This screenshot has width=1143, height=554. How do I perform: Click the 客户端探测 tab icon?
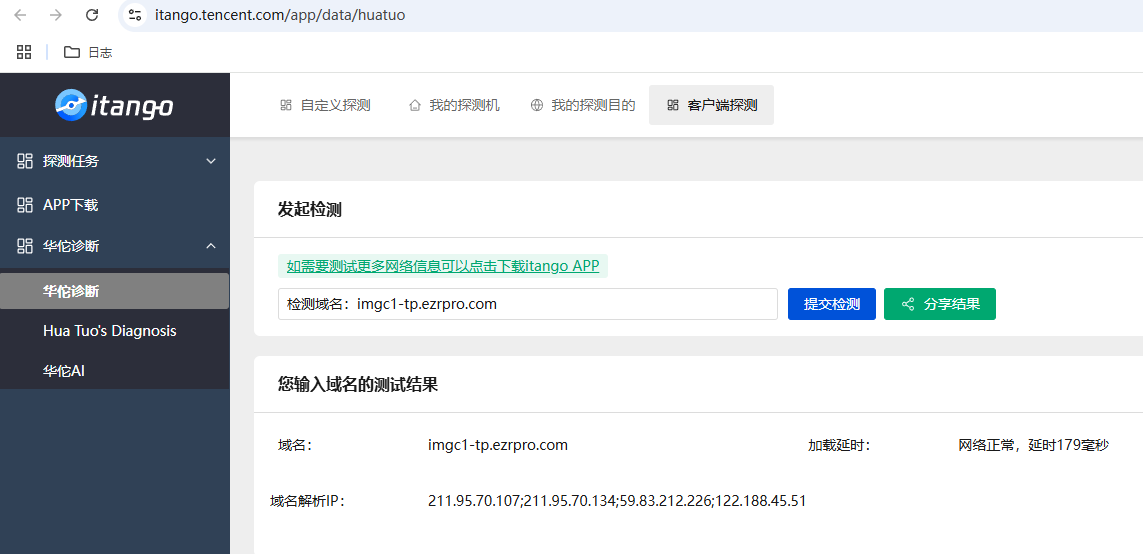(673, 105)
